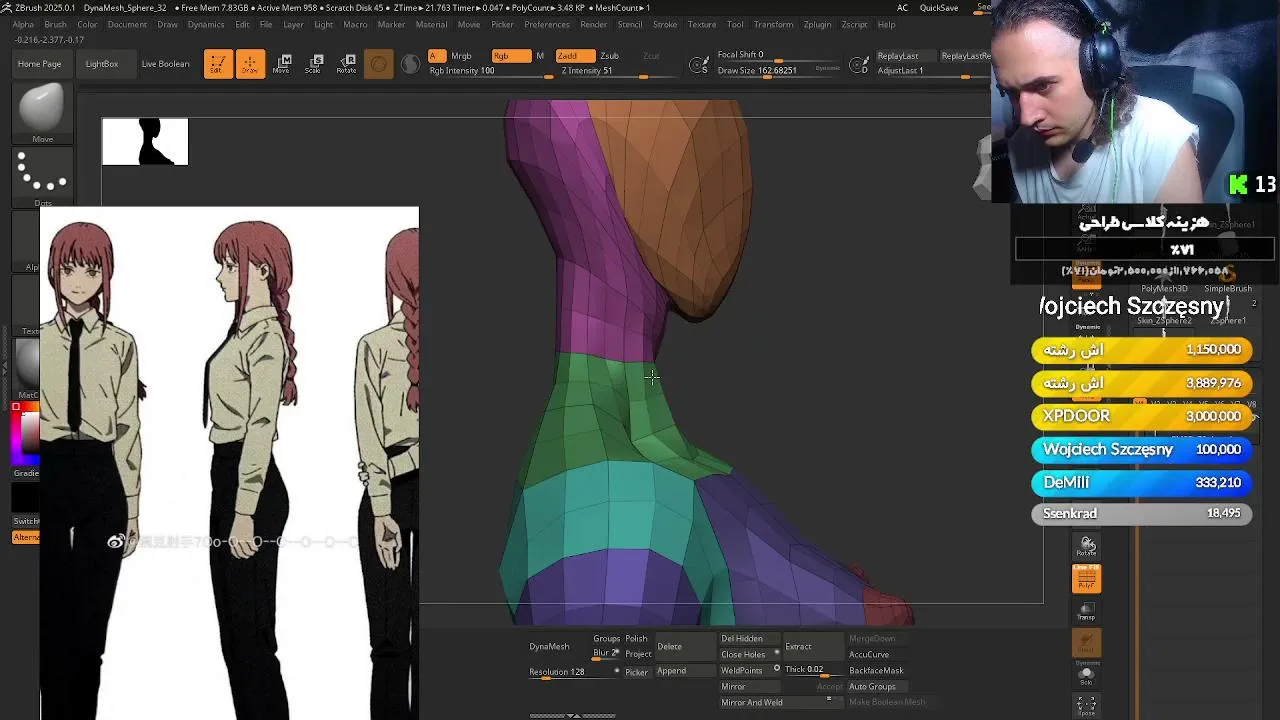Image resolution: width=1280 pixels, height=720 pixels.
Task: Toggle Live Boolean
Action: 165,64
